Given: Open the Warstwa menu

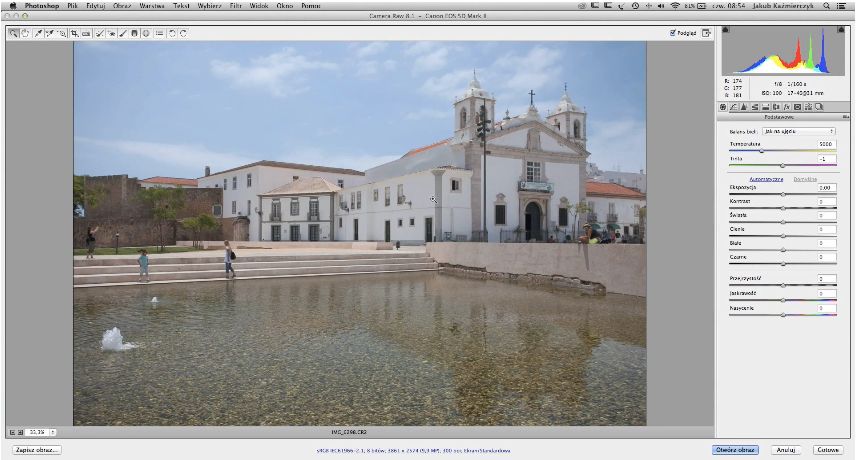Looking at the screenshot, I should tap(152, 5).
